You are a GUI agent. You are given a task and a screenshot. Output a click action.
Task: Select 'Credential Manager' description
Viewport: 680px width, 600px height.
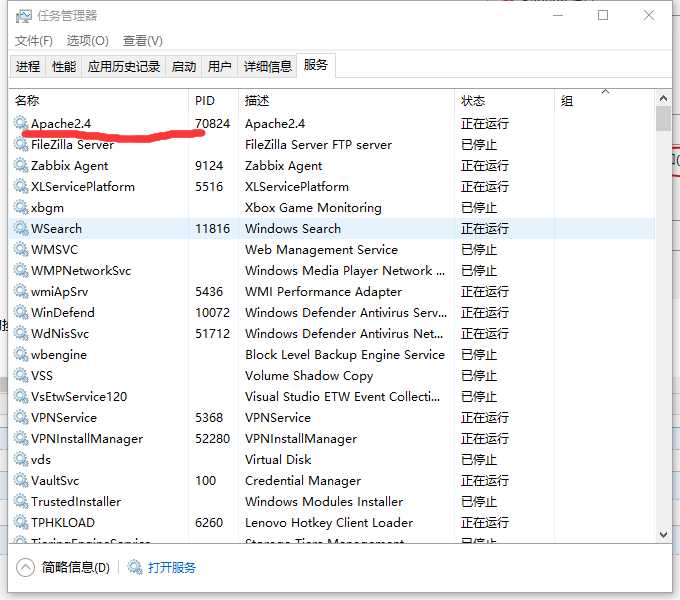pyautogui.click(x=303, y=481)
